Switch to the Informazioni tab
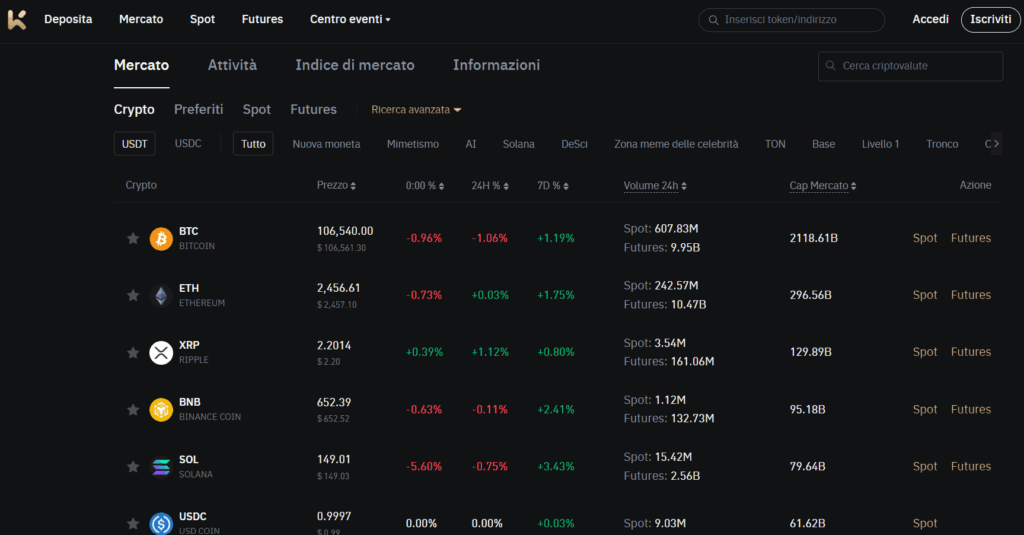The width and height of the screenshot is (1024, 535). point(496,65)
